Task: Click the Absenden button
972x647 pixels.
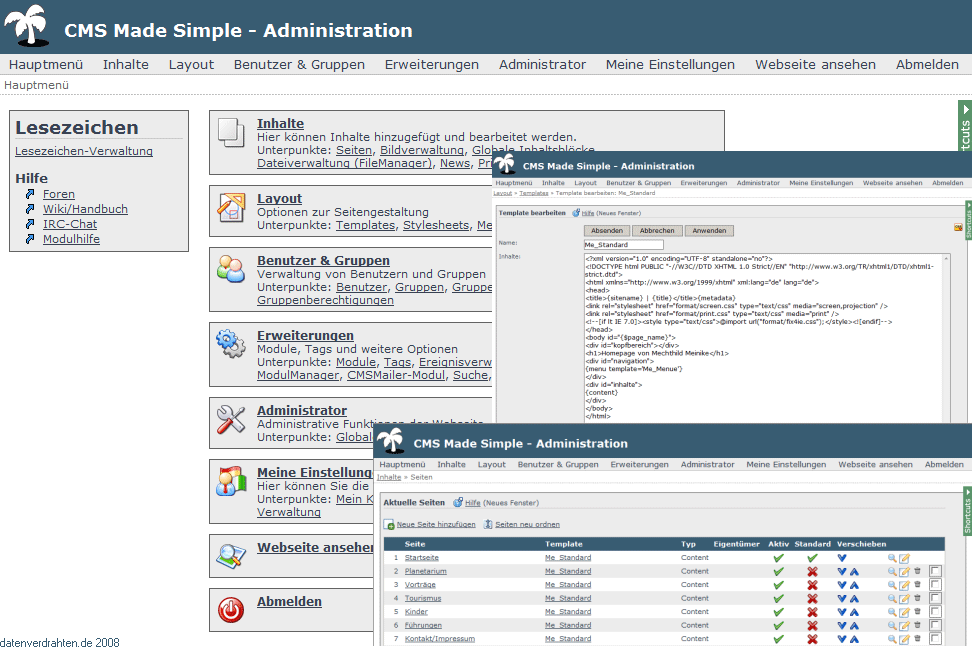Action: 607,231
